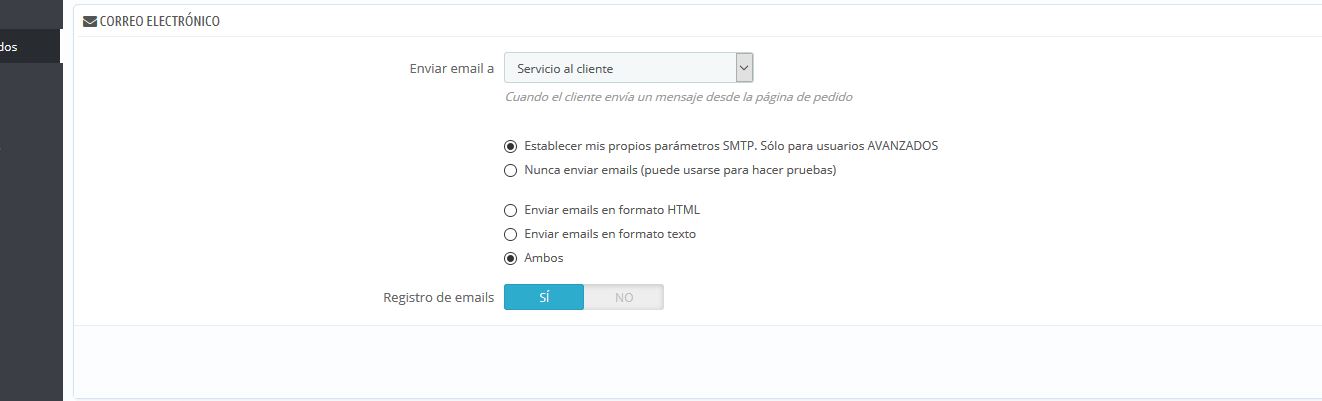Viewport: 1322px width, 401px height.
Task: Open the Servicio al cliente combo box
Action: [x=628, y=68]
